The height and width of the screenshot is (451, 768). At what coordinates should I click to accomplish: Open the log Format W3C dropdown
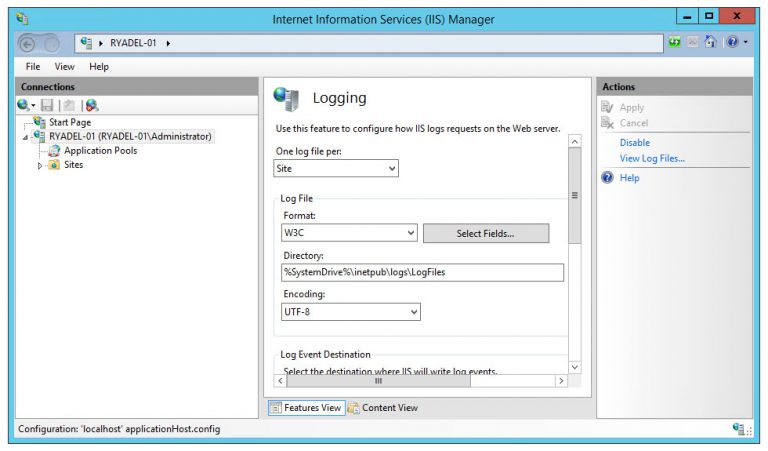click(350, 233)
